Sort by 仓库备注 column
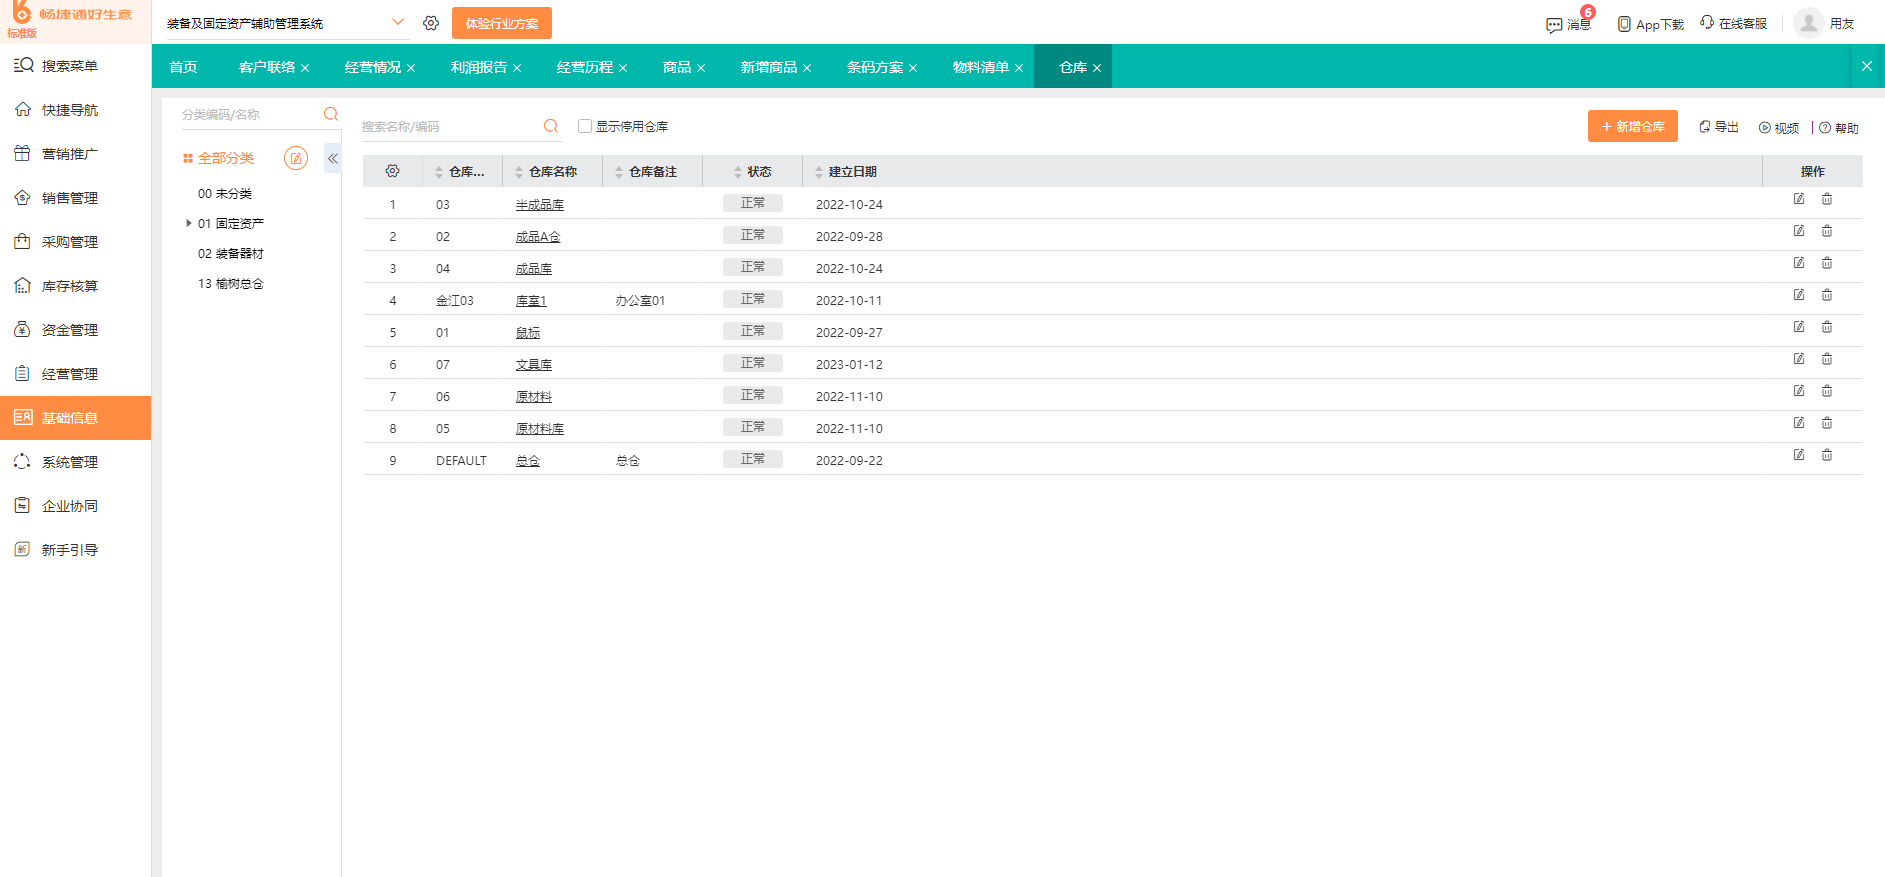The image size is (1885, 877). (619, 172)
